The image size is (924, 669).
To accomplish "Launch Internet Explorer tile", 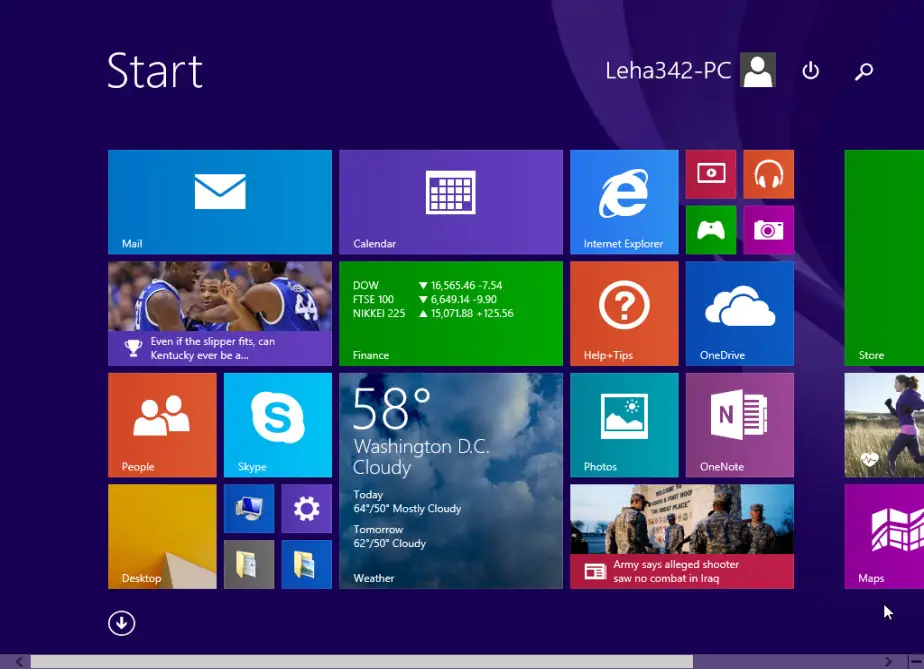I will (x=624, y=202).
